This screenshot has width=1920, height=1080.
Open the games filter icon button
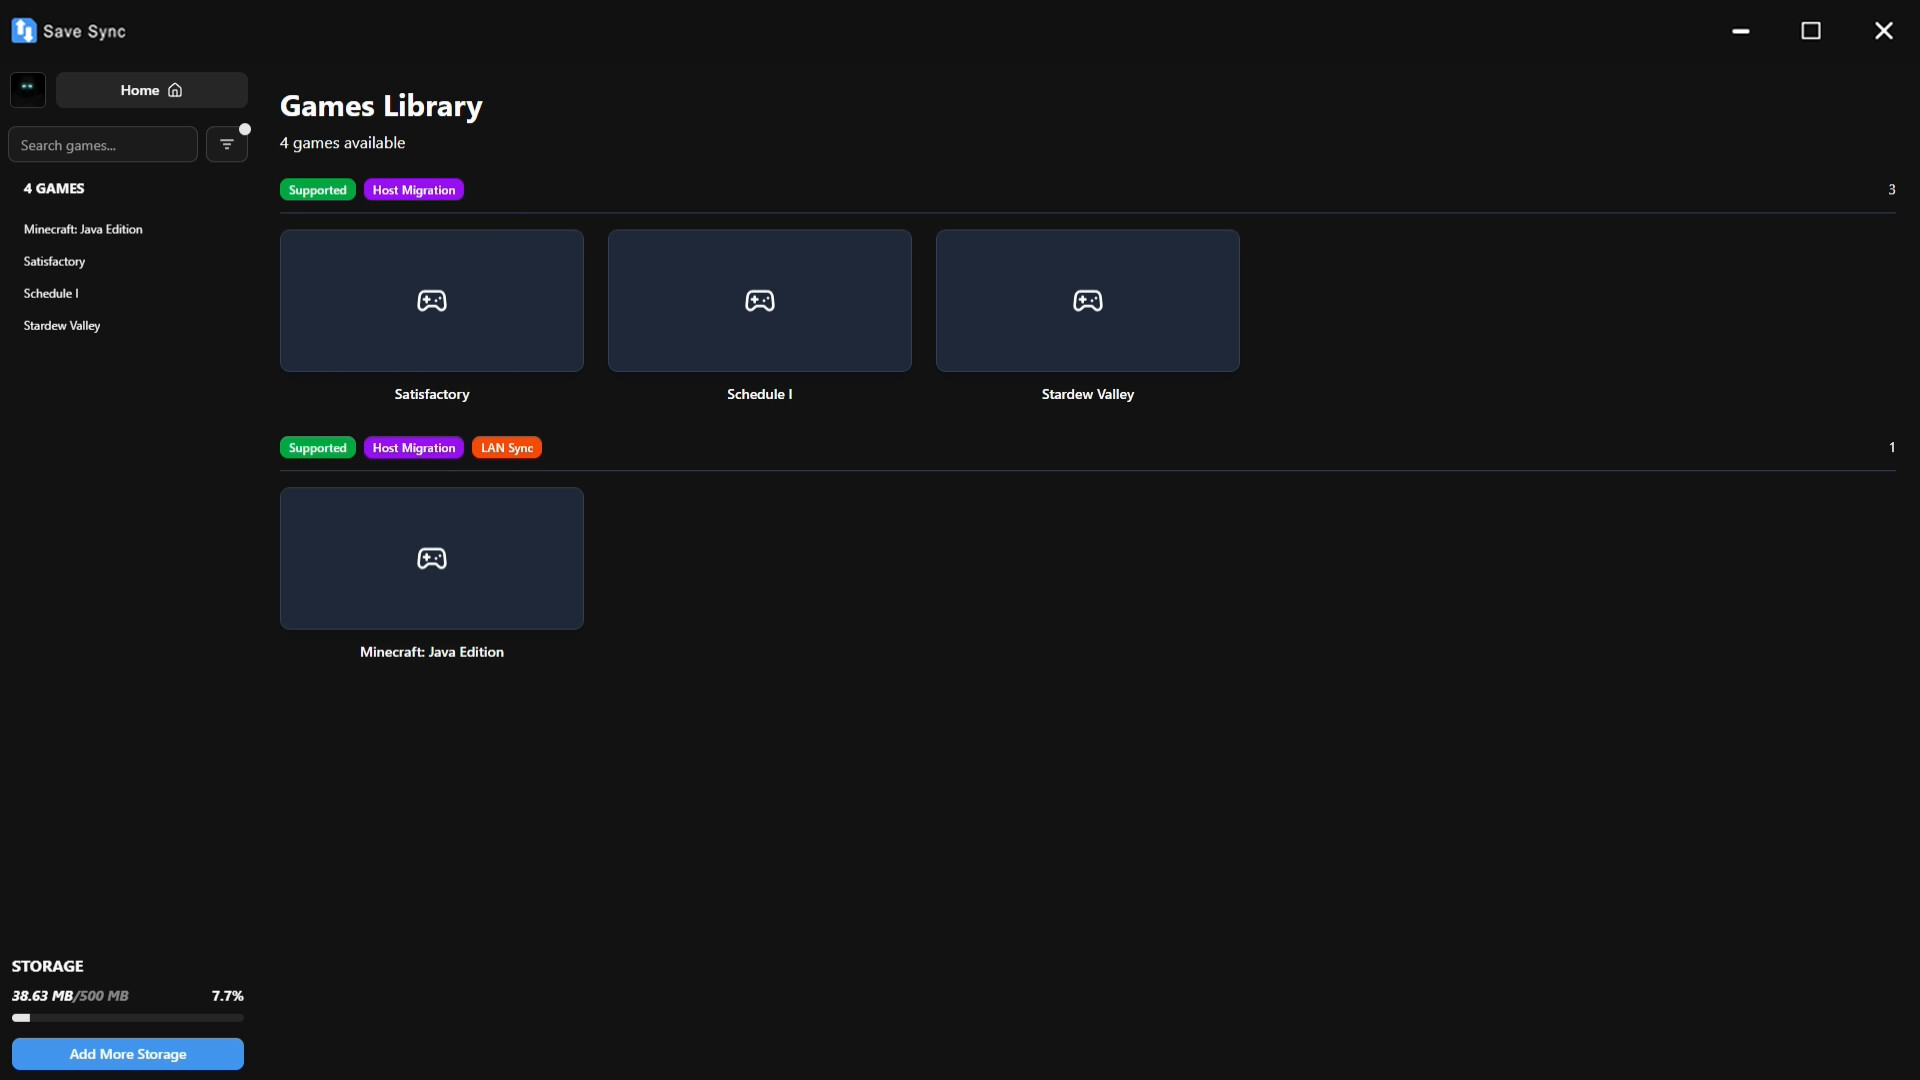coord(227,145)
